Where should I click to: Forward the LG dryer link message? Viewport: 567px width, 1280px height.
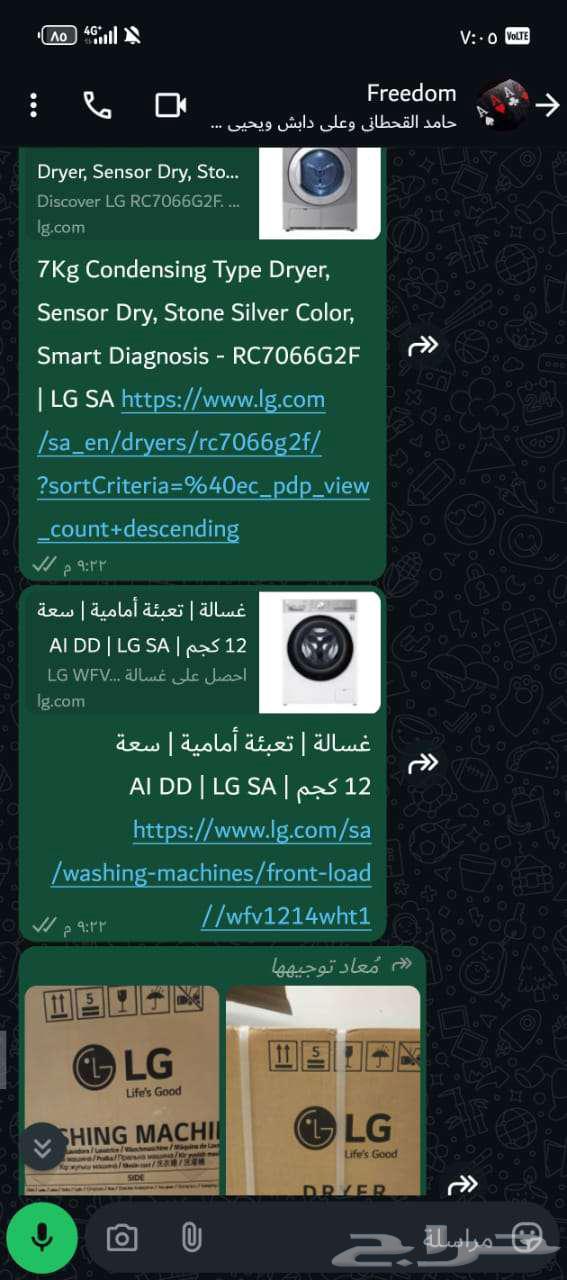click(424, 346)
